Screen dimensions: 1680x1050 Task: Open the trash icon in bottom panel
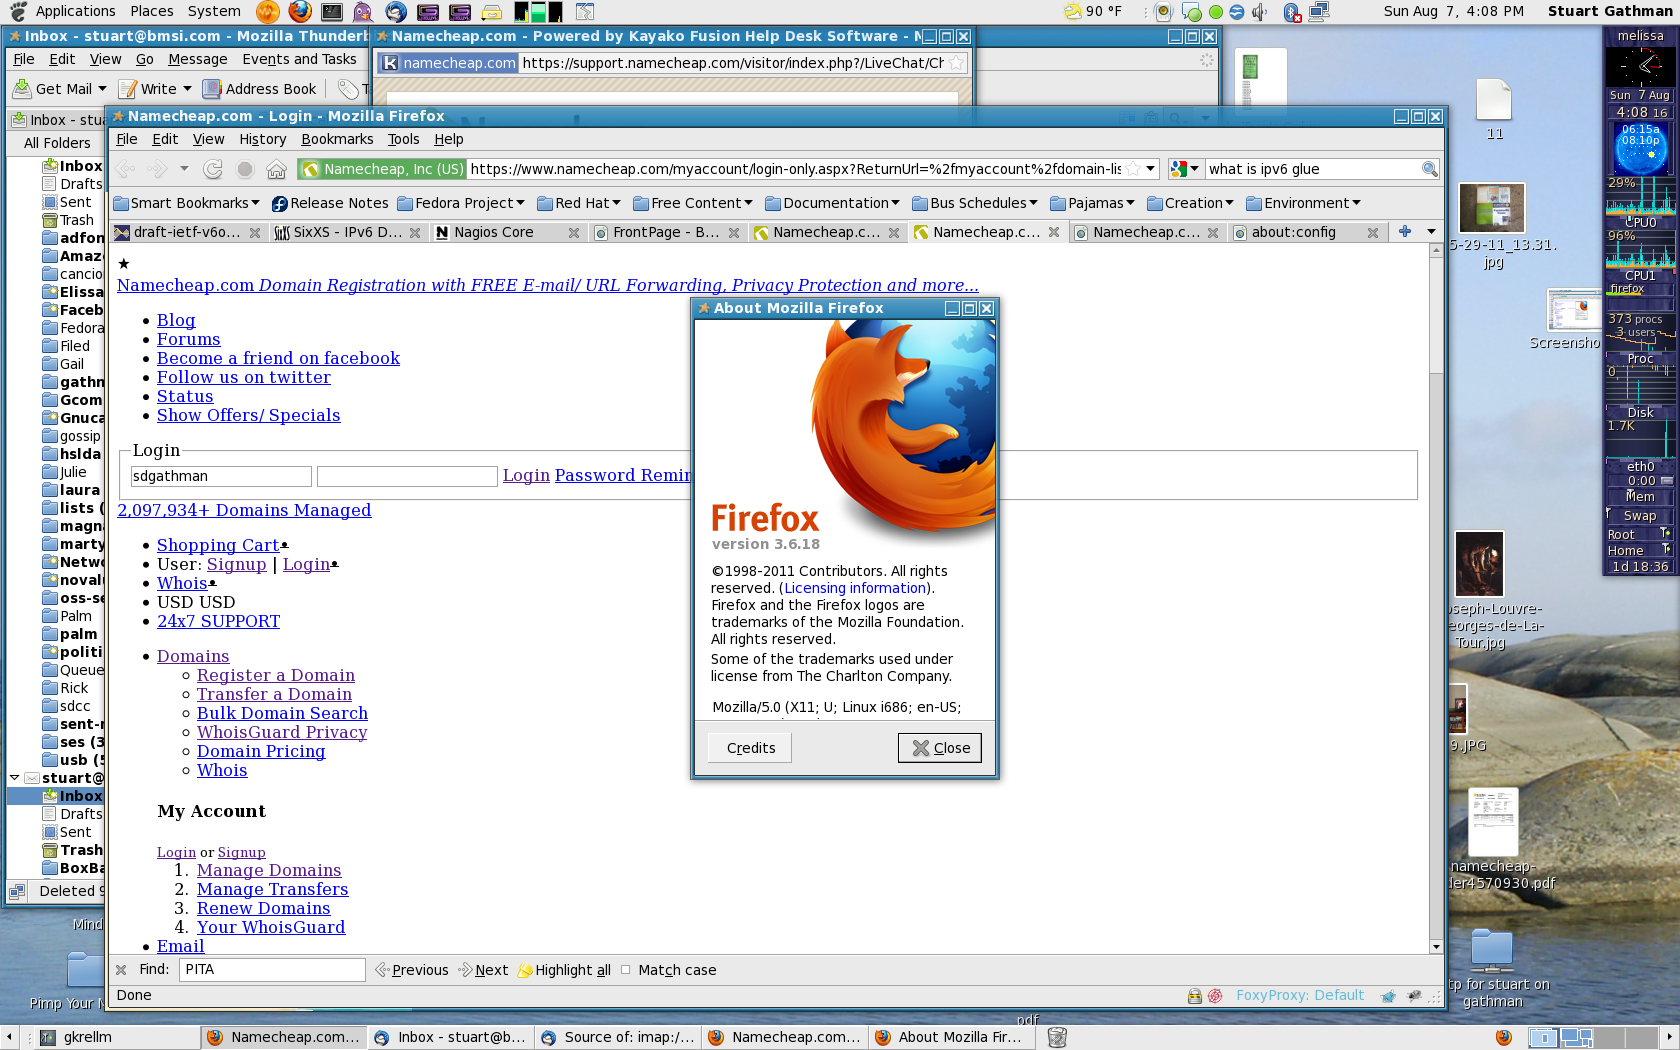(x=1057, y=1037)
